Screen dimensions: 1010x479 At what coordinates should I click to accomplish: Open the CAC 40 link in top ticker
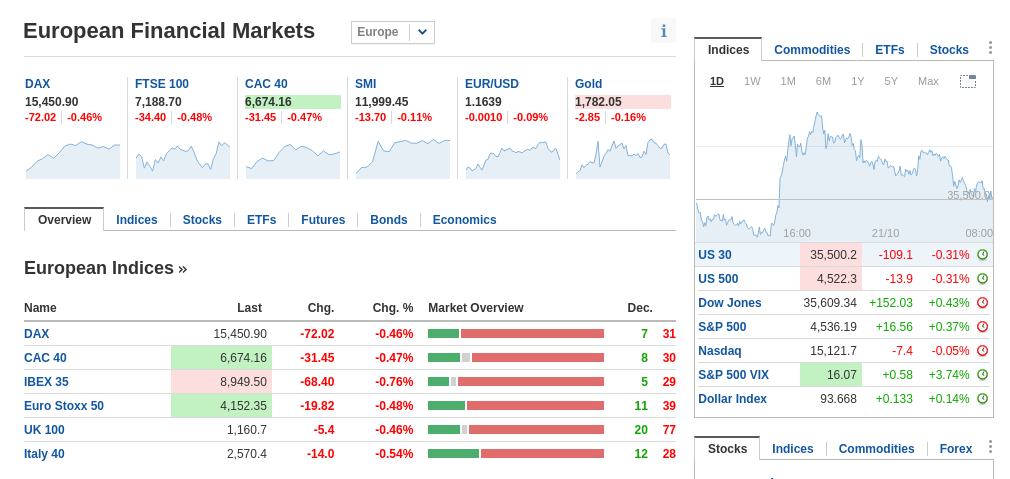[x=266, y=84]
